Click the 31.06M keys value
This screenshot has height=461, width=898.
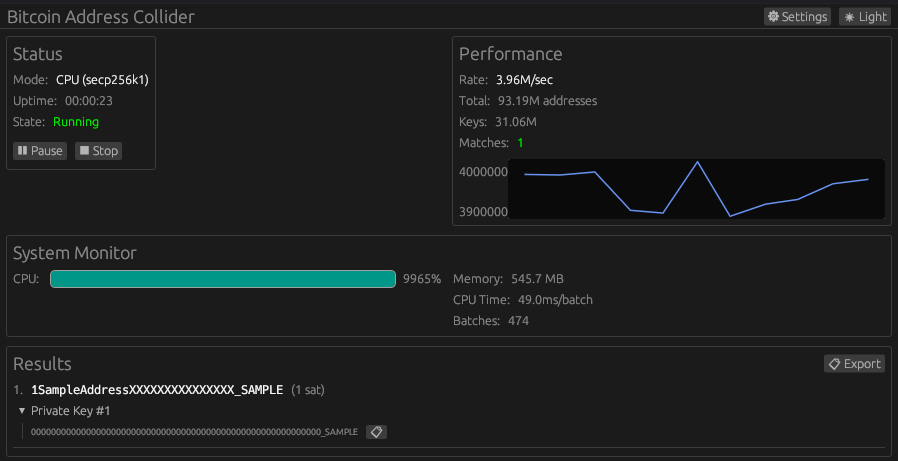(516, 122)
